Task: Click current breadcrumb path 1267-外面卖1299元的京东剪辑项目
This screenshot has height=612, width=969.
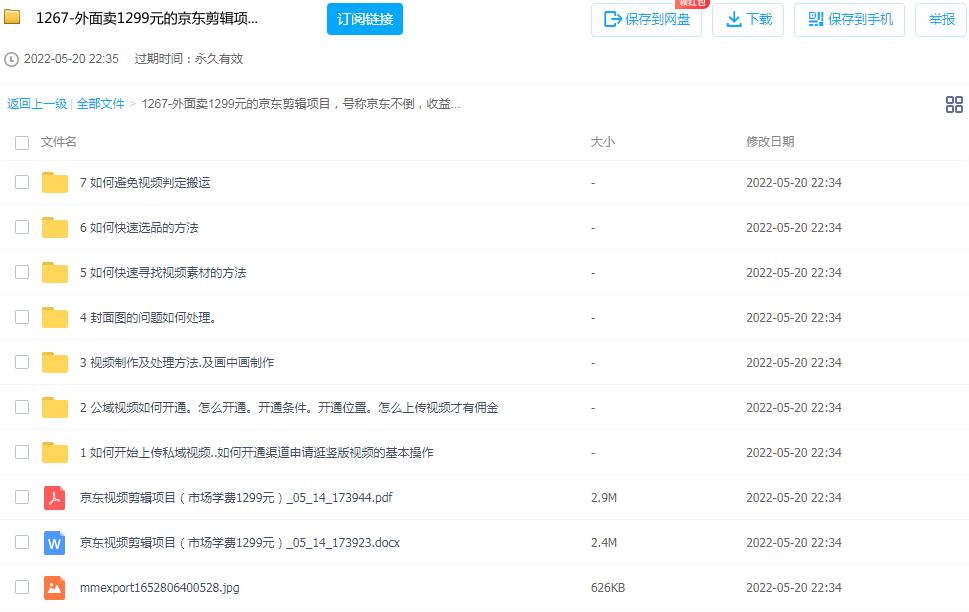Action: coord(301,104)
